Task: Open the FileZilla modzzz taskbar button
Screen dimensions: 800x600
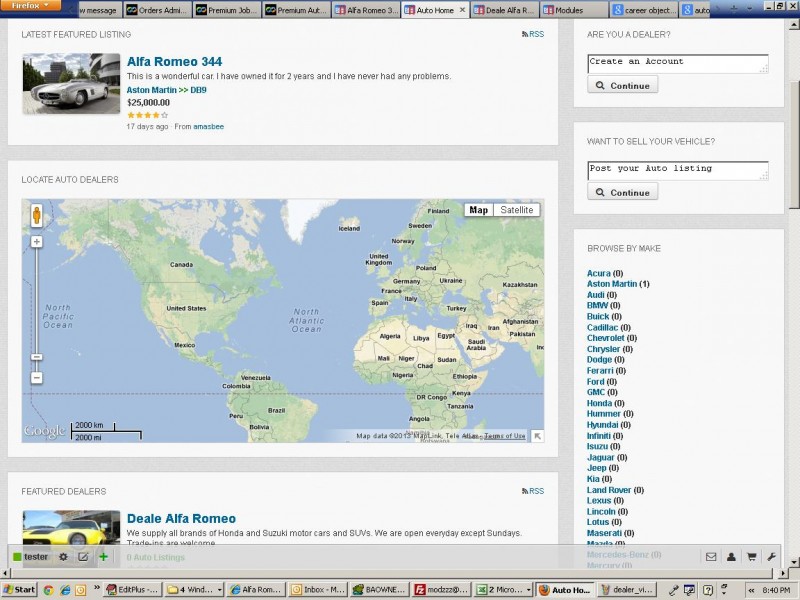Action: pyautogui.click(x=441, y=590)
